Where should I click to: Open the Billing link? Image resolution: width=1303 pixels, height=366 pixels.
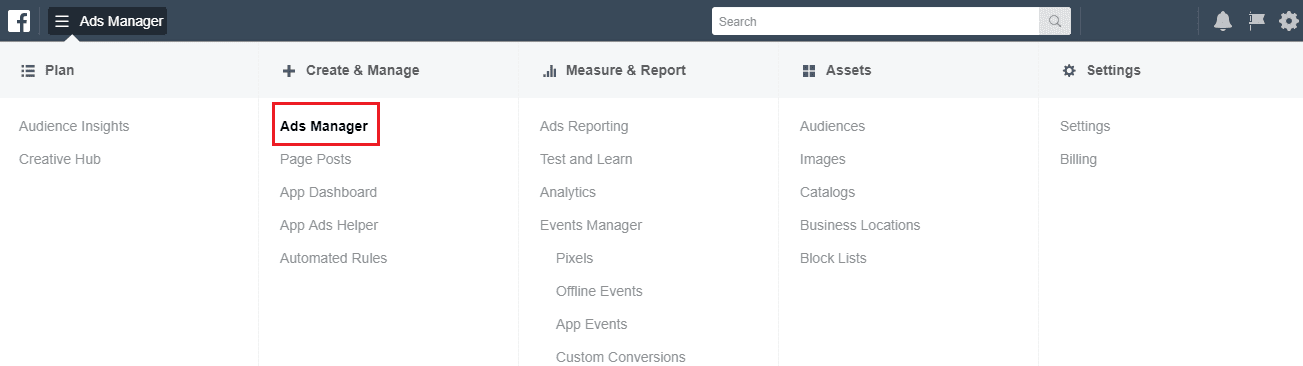pos(1078,159)
